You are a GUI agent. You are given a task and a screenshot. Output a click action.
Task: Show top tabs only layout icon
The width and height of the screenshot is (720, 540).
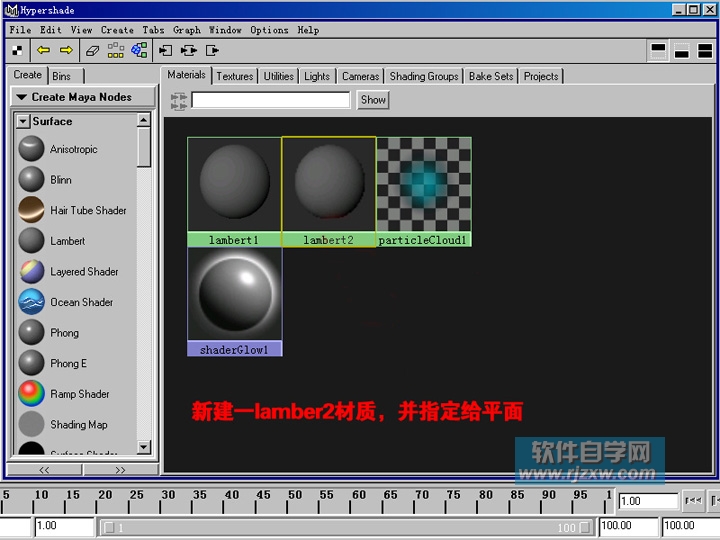[x=658, y=51]
